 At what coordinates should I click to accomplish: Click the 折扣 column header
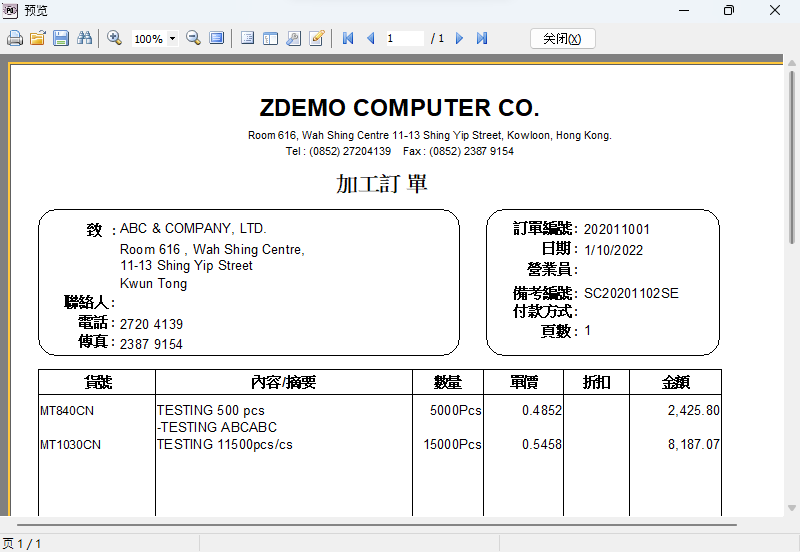pyautogui.click(x=596, y=382)
